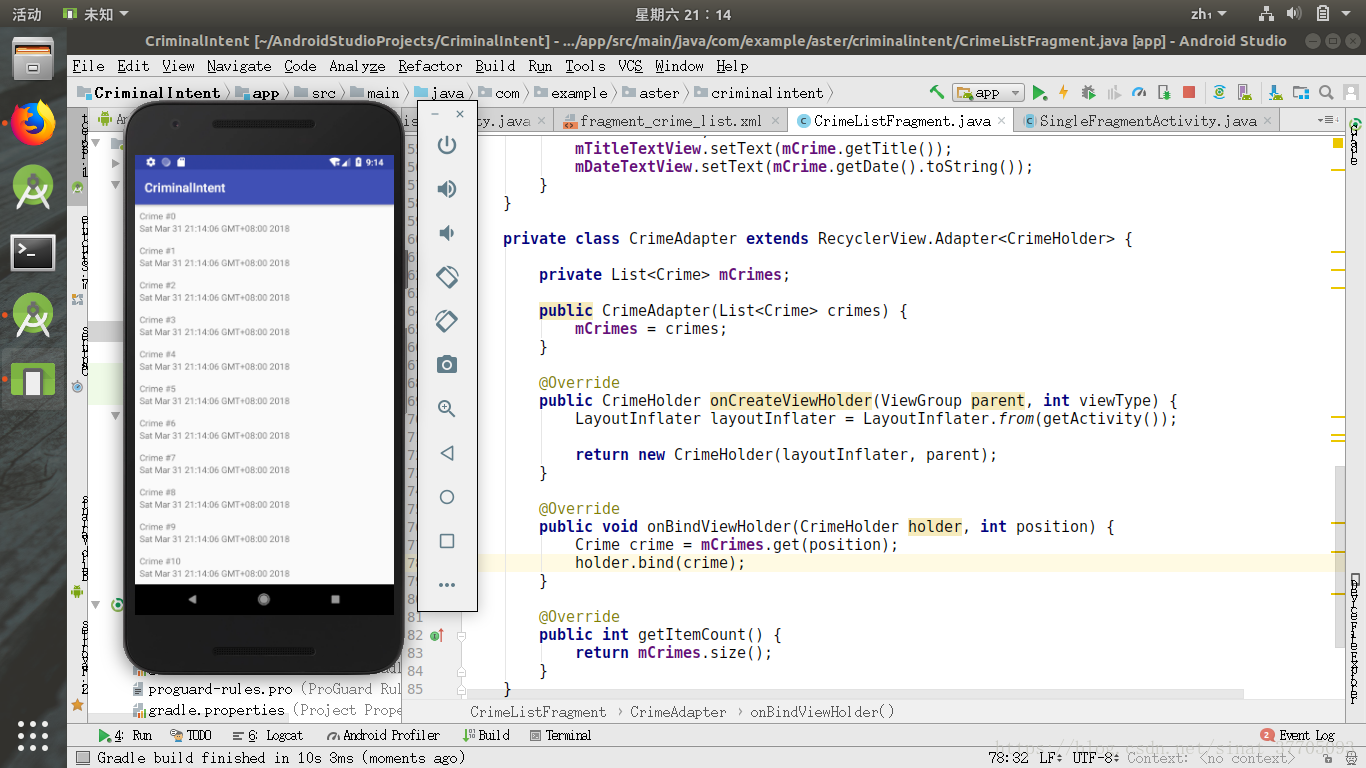Switch to fragment_crime_list.xml tab
The width and height of the screenshot is (1366, 768).
(x=670, y=121)
